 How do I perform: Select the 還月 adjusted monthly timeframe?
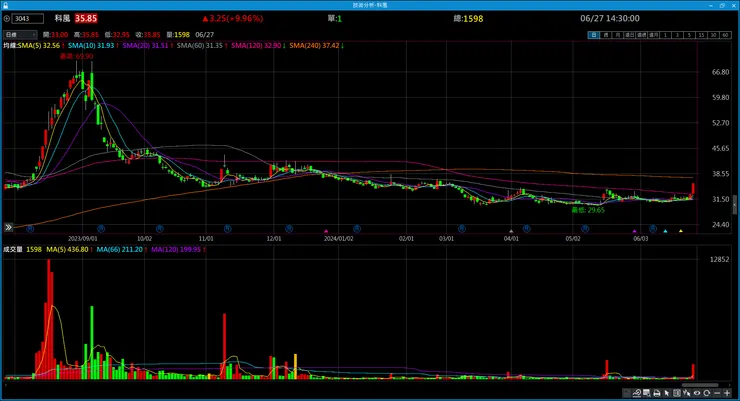coord(653,35)
